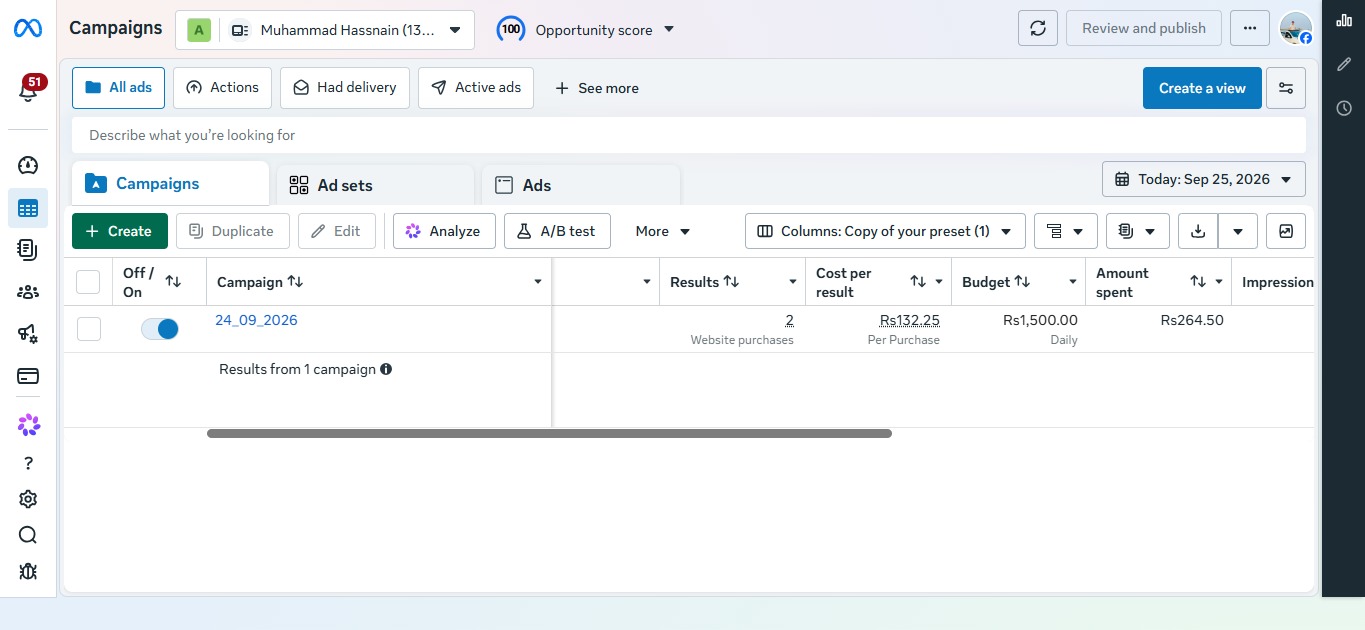Select the Active ads view filter
The image size is (1365, 630).
pyautogui.click(x=476, y=88)
